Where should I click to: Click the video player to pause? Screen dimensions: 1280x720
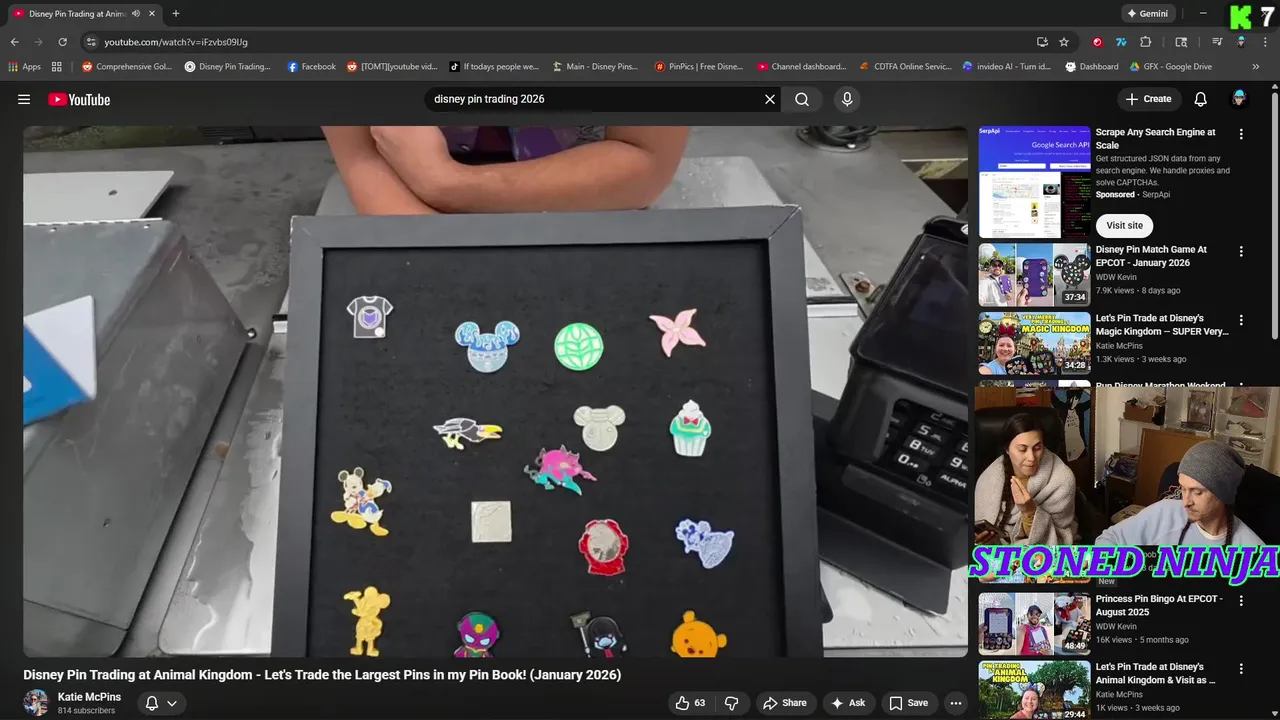(495, 391)
